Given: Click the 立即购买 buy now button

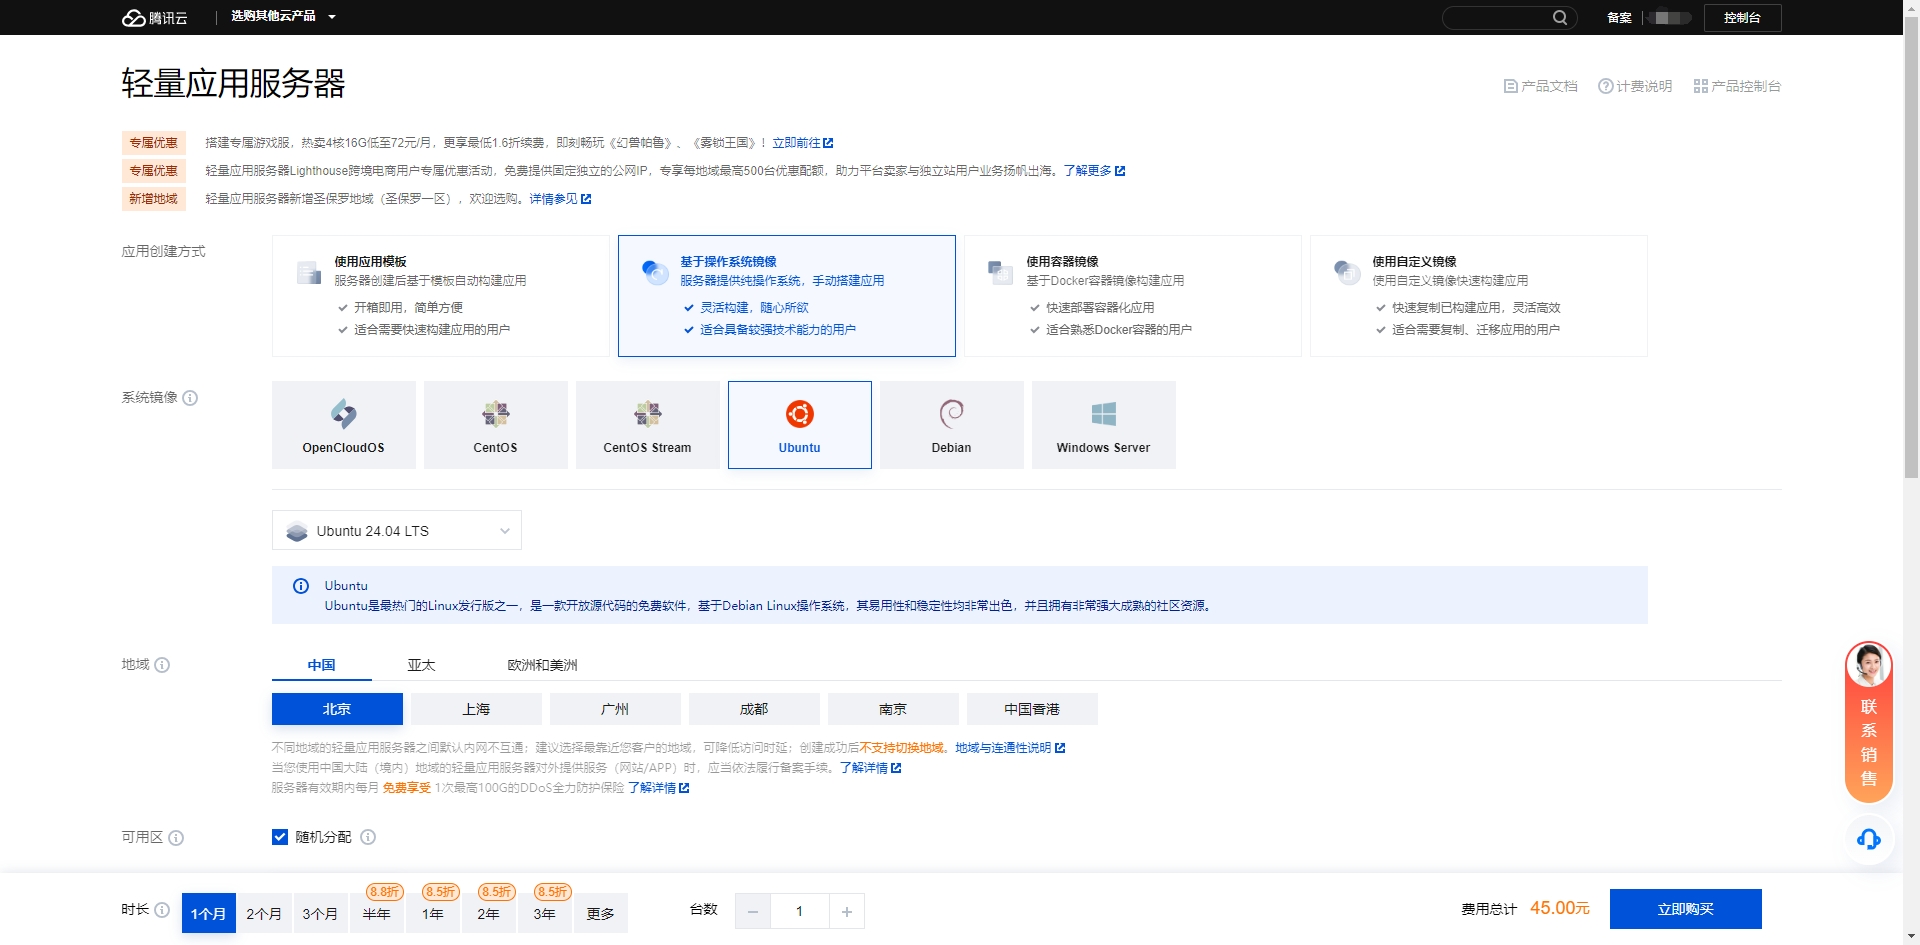Looking at the screenshot, I should click(1686, 909).
